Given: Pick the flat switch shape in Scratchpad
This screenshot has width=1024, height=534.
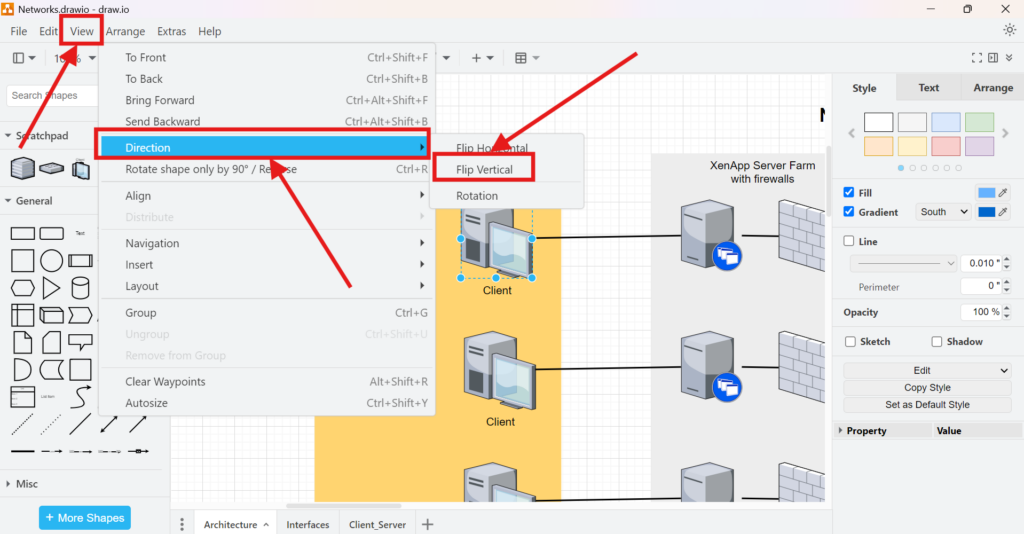Looking at the screenshot, I should click(x=52, y=168).
